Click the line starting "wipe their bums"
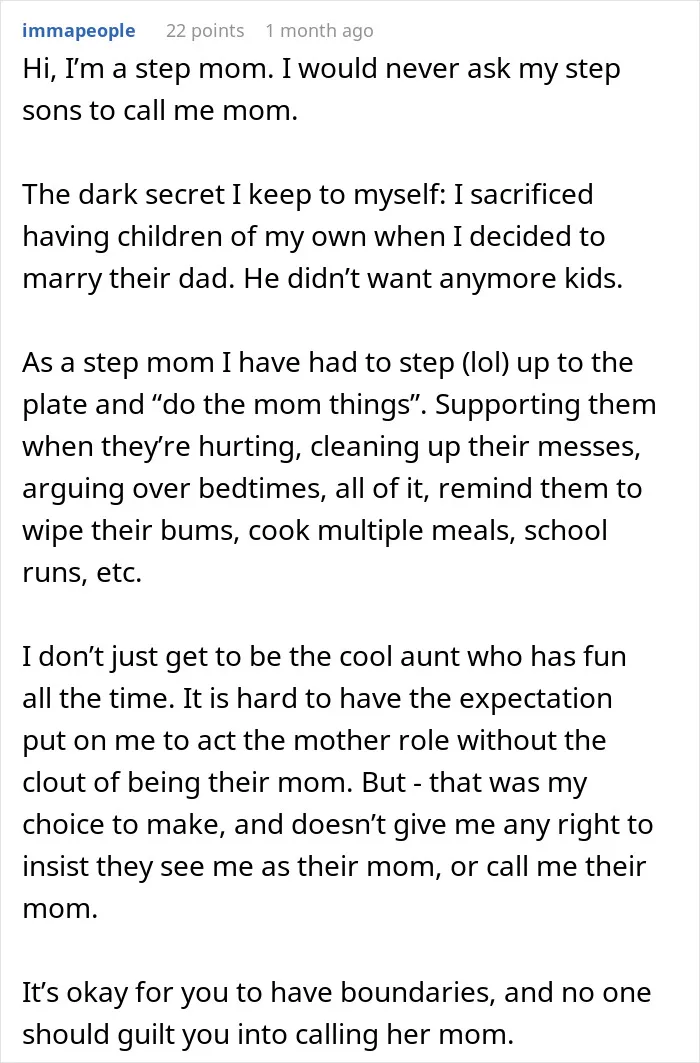Viewport: 700px width, 1063px height. click(x=314, y=531)
